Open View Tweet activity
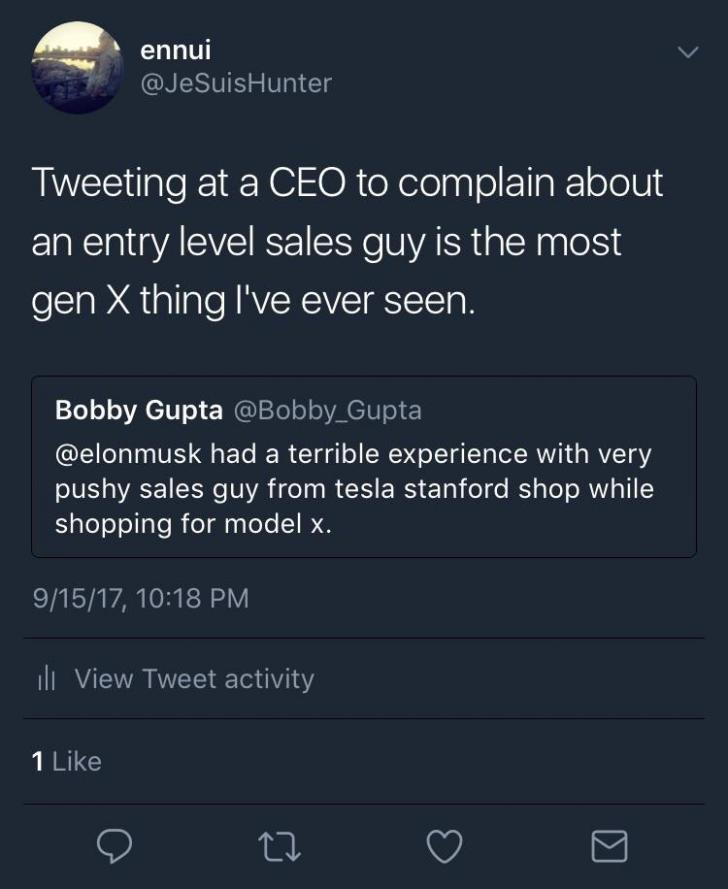 (x=194, y=679)
